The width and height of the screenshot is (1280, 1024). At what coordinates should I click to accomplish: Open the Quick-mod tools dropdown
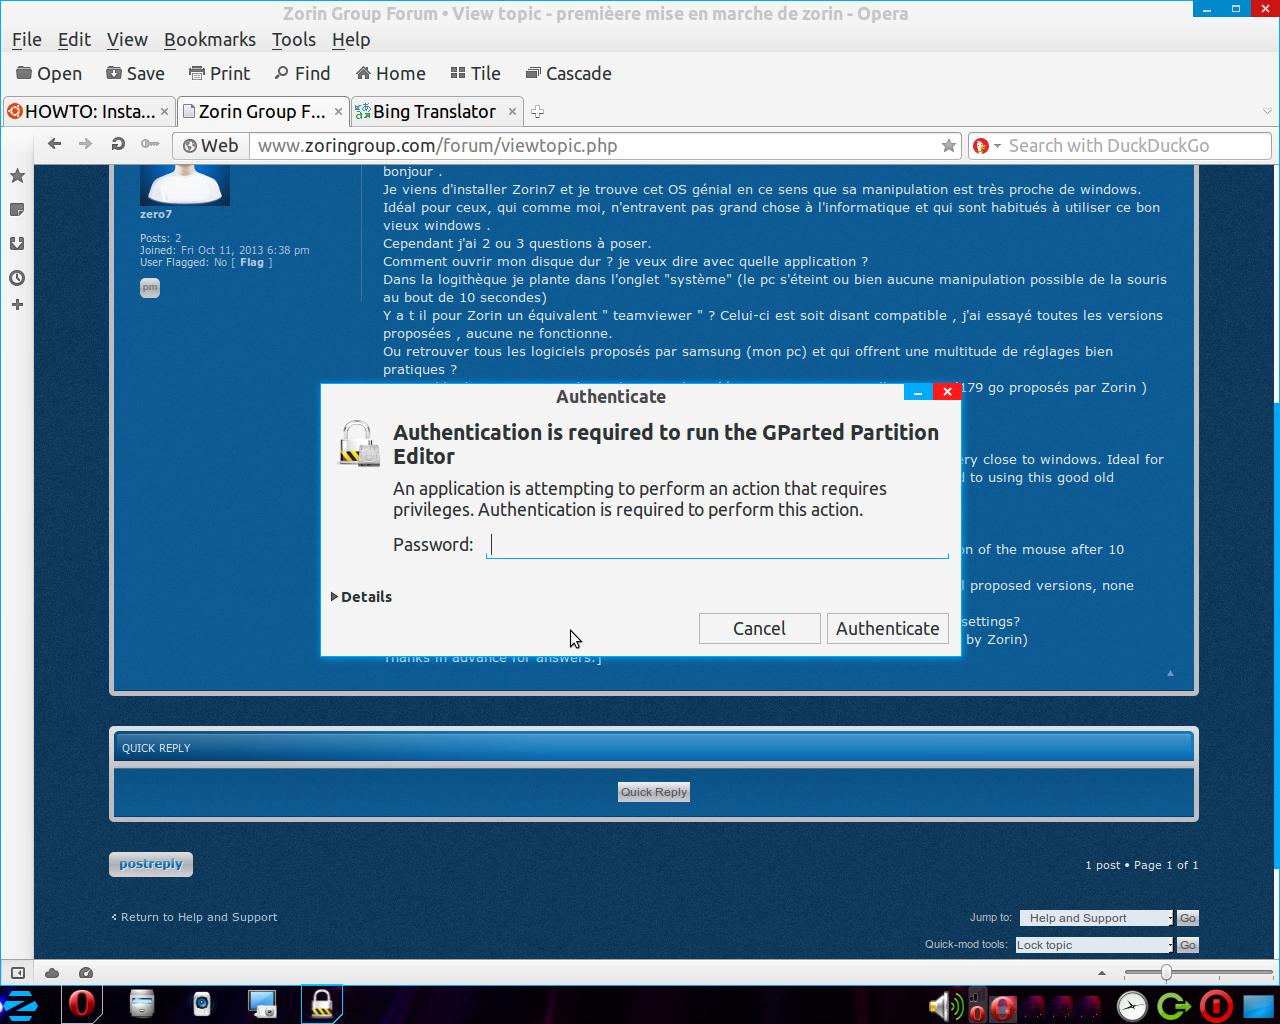pyautogui.click(x=1094, y=945)
